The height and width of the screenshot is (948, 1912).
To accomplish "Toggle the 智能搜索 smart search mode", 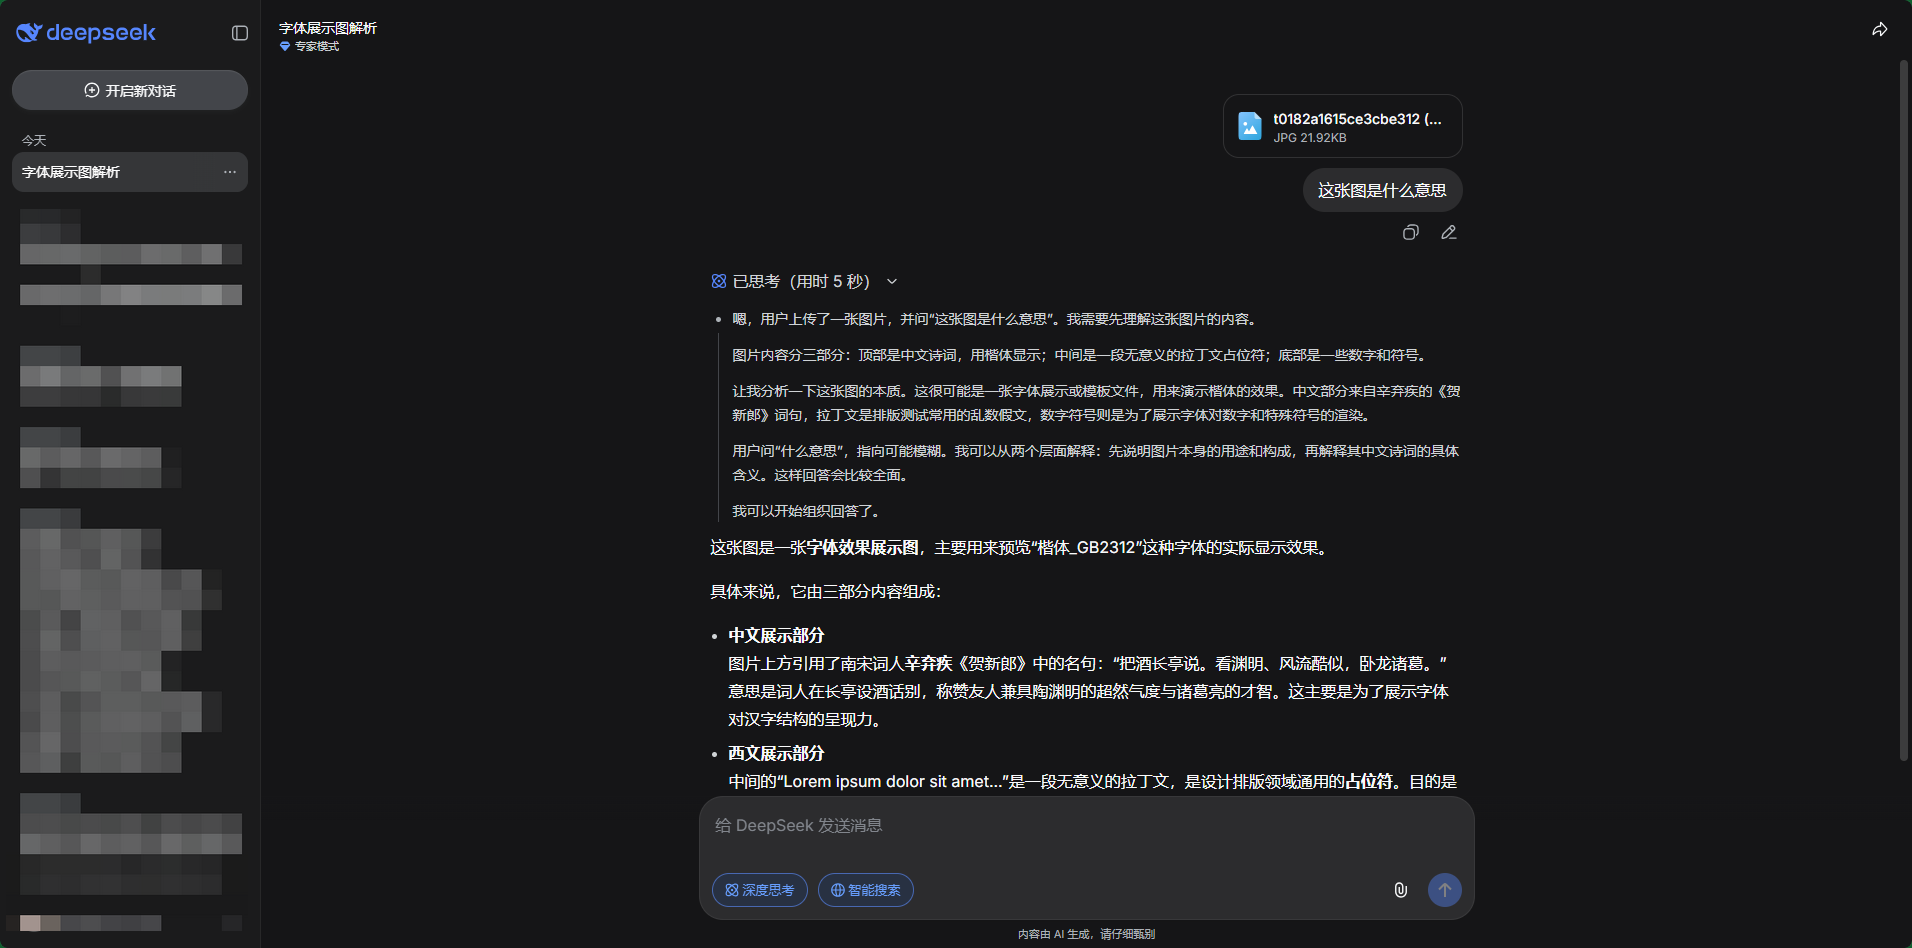I will tap(865, 890).
